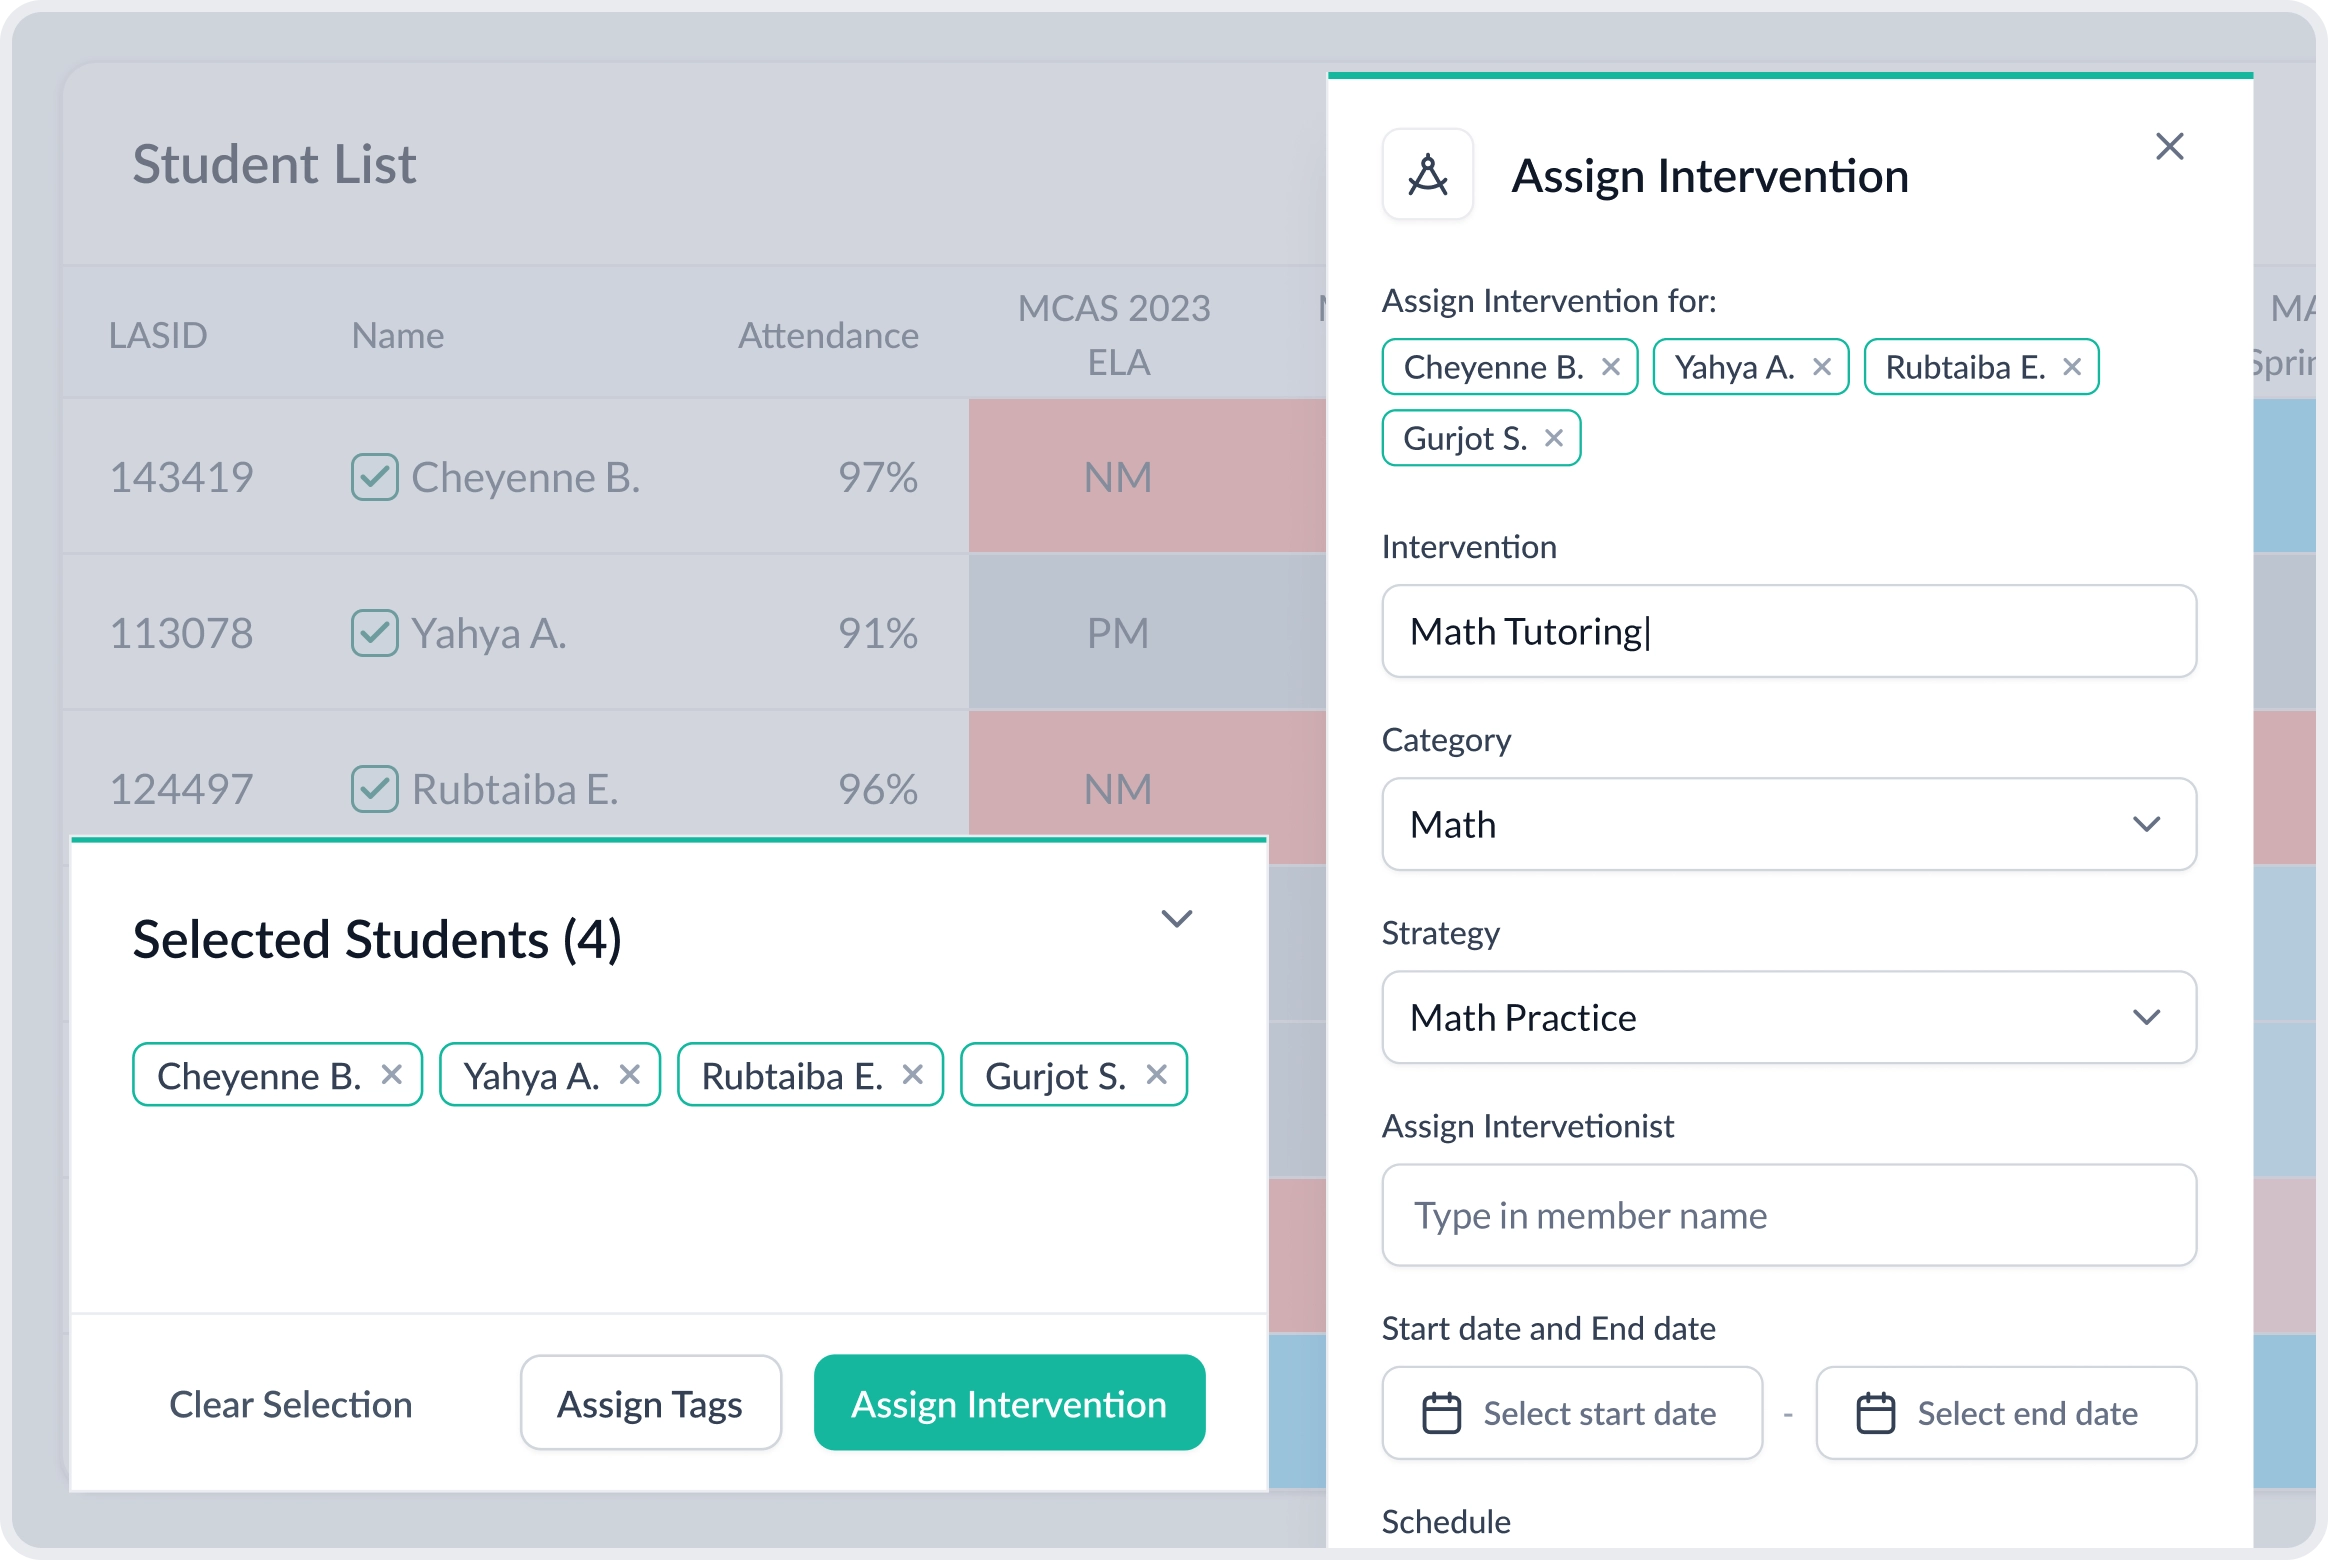Click the Intervention field with Math Tutoring
The image size is (2328, 1560).
[x=1789, y=631]
